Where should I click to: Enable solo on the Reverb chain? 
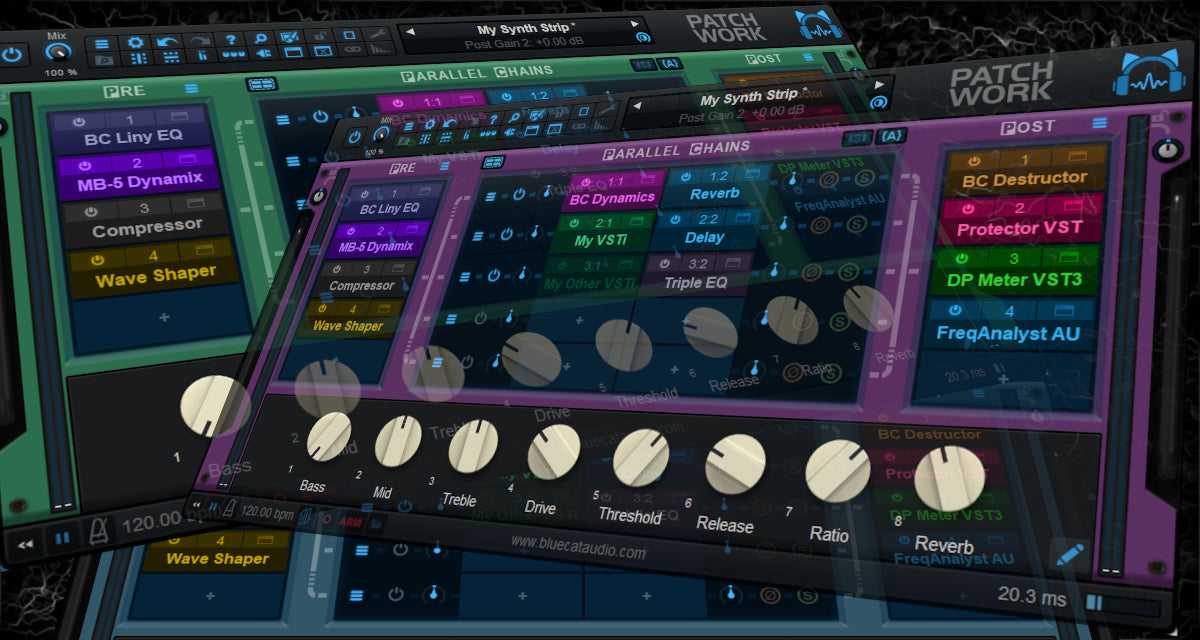coord(864,178)
